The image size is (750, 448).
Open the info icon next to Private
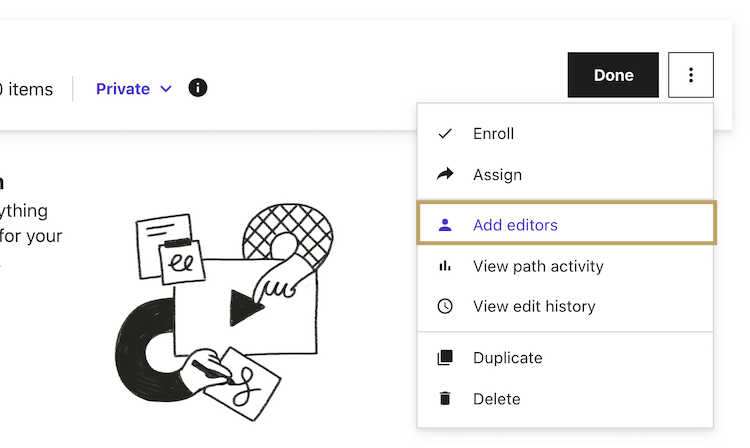(198, 88)
